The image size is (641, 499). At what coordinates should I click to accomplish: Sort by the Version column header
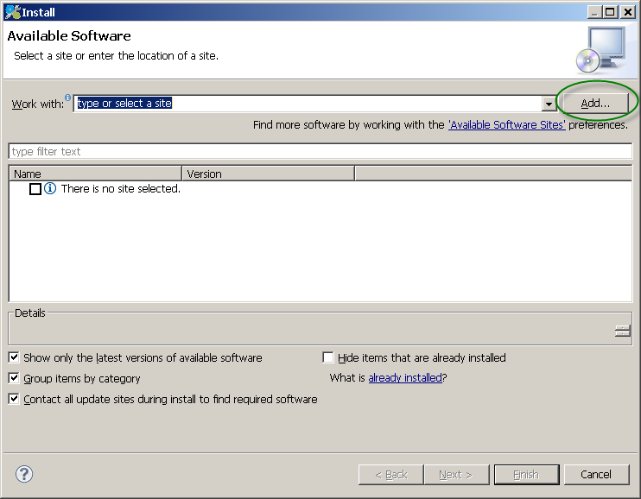[x=268, y=174]
